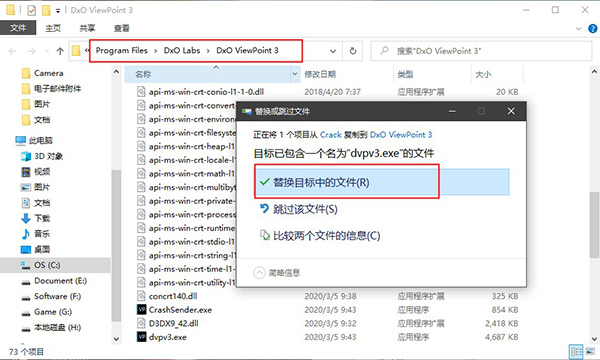Switch to details view icon
The width and height of the screenshot is (600, 360).
[576, 352]
